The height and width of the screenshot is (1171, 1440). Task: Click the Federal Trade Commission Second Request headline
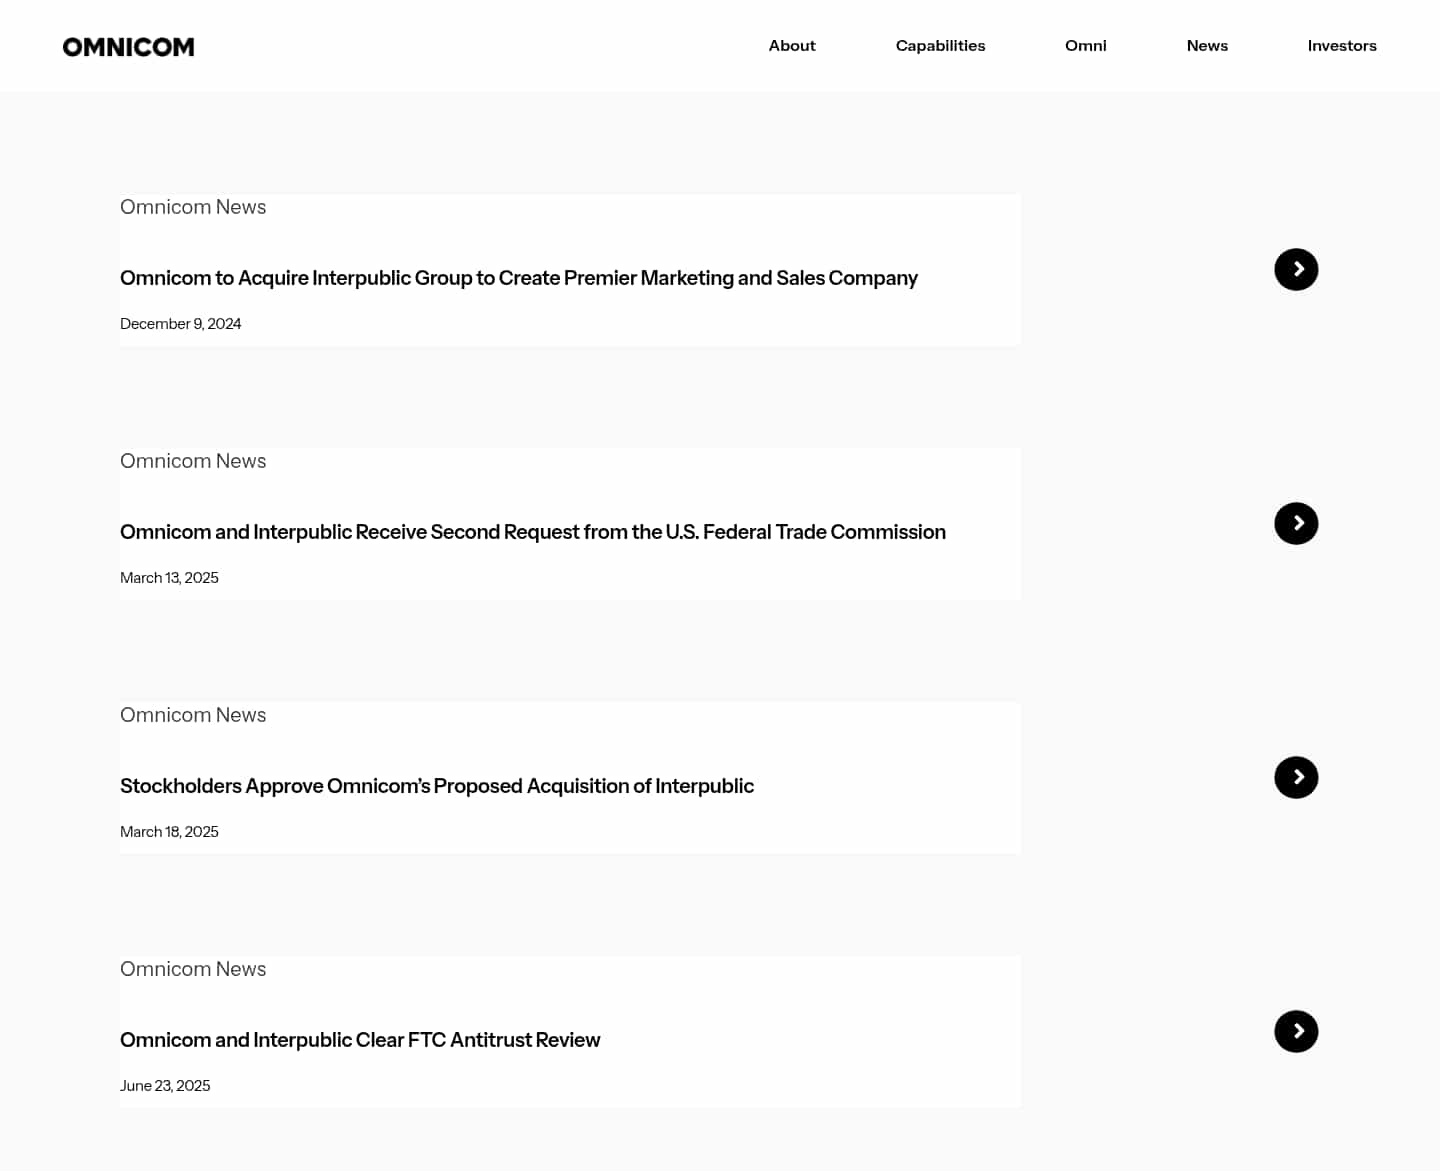(532, 532)
